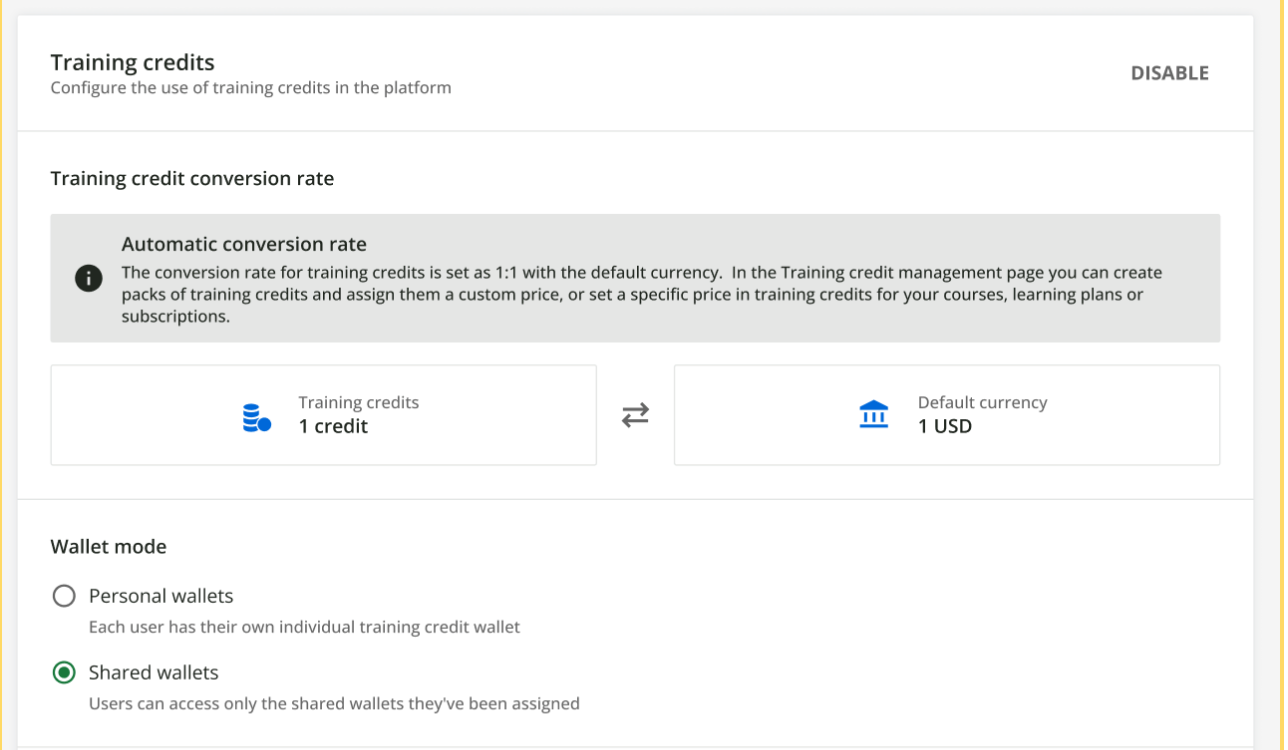Click the bank icon for default currency
1288x750 pixels.
point(874,415)
